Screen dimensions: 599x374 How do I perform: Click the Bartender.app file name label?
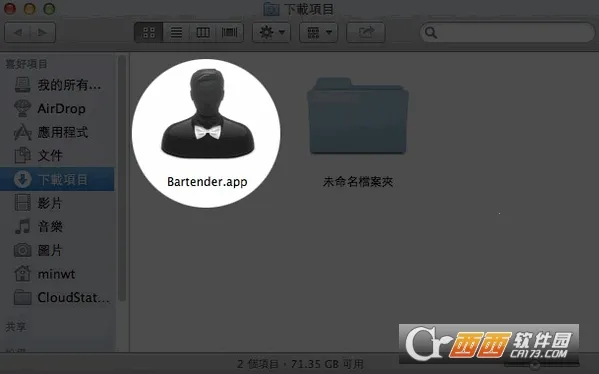(207, 181)
